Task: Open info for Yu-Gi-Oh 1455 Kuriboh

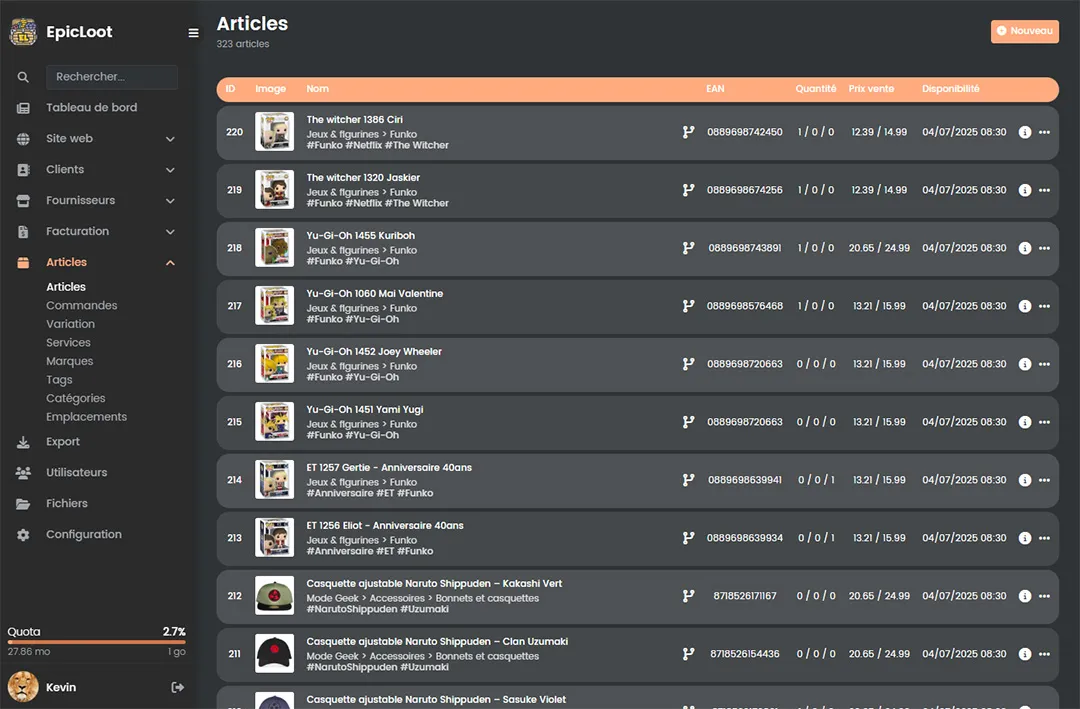Action: pos(1025,248)
